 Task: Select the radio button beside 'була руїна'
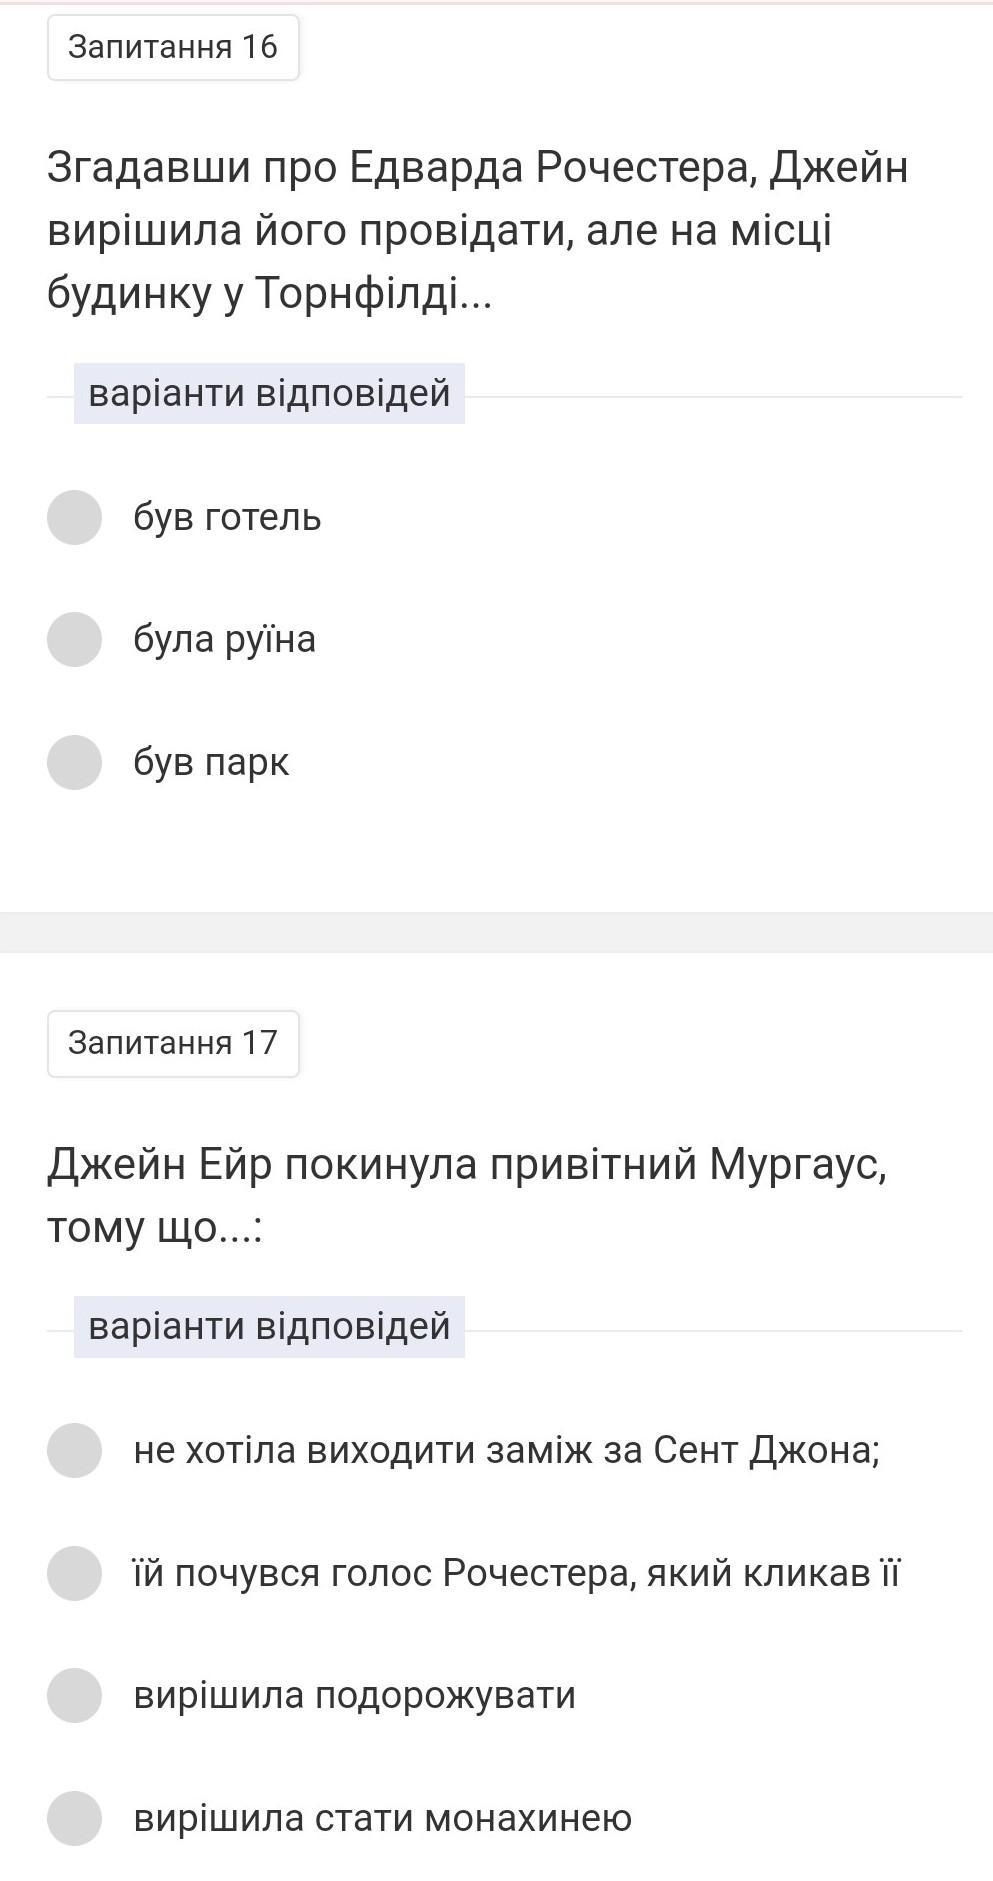[x=74, y=639]
